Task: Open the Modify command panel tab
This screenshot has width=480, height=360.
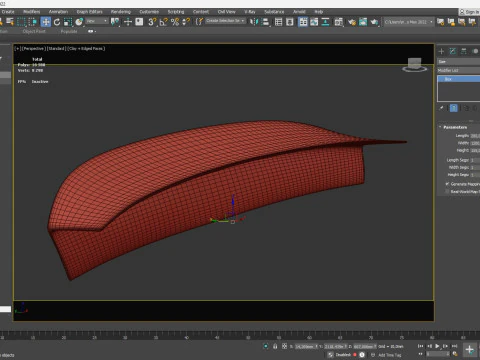Action: point(453,51)
